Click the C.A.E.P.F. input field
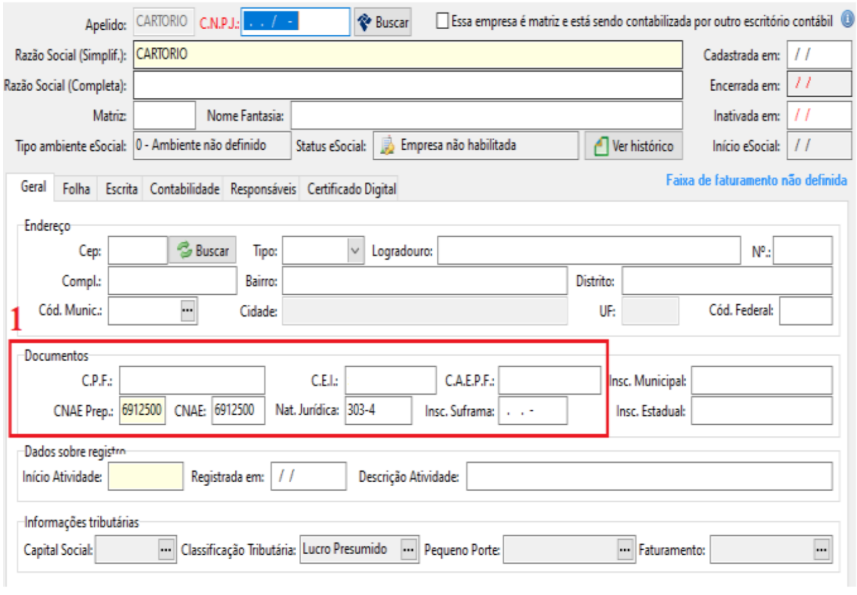 [x=550, y=380]
